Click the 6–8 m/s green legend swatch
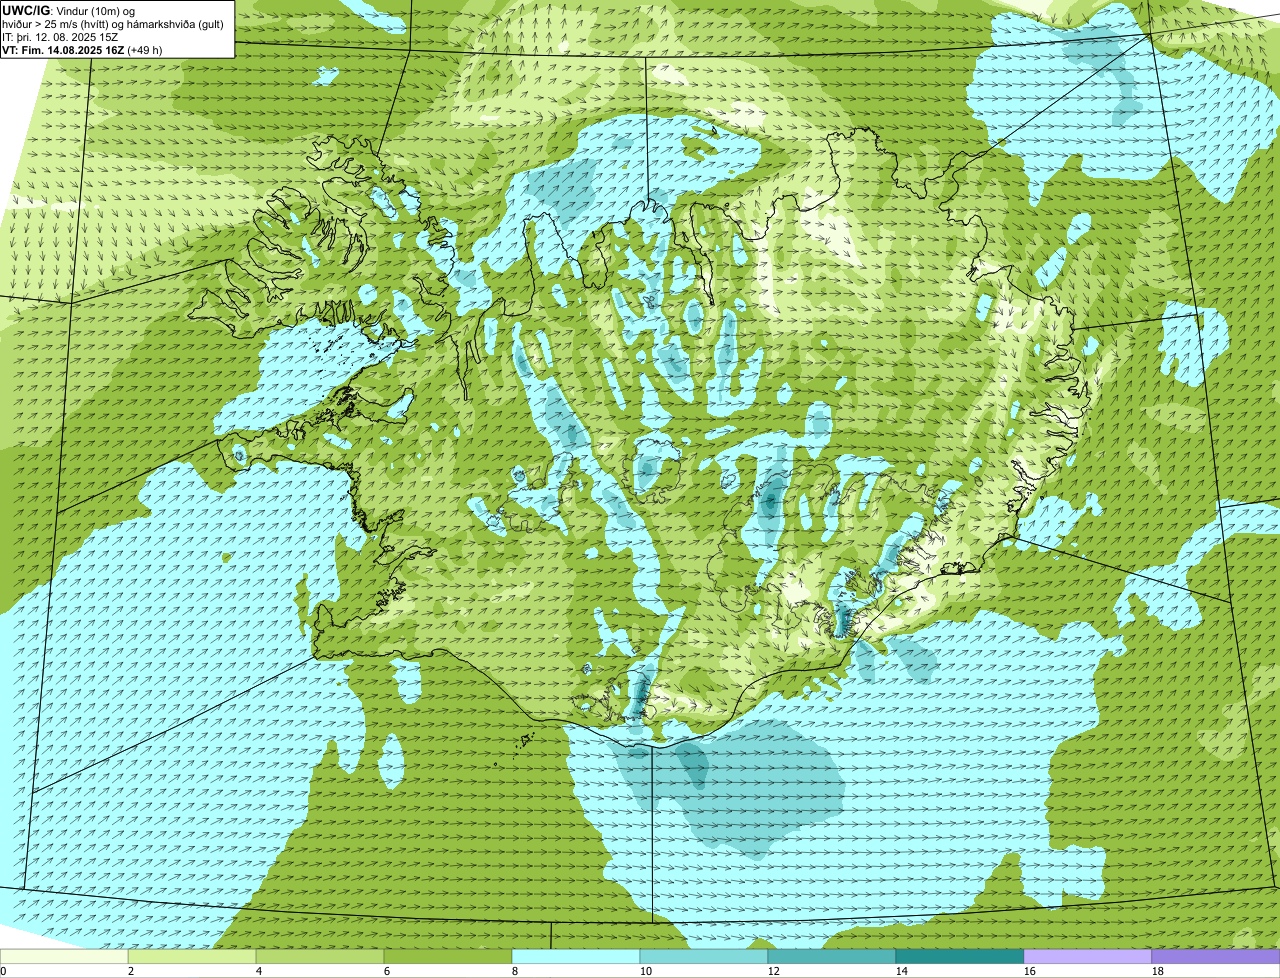This screenshot has height=978, width=1280. (x=448, y=957)
